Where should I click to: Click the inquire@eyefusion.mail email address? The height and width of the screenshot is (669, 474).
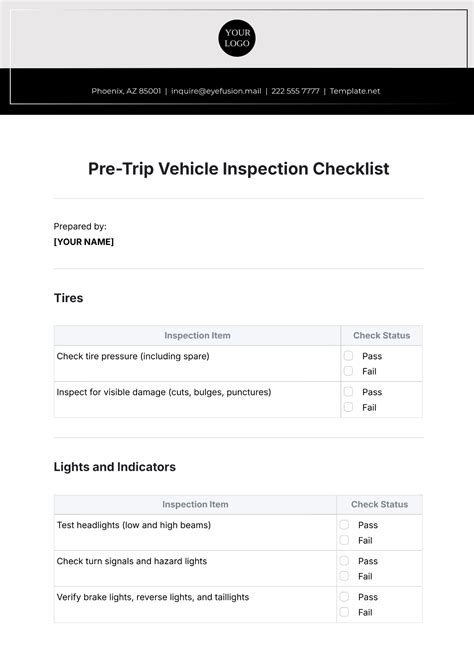click(x=216, y=91)
